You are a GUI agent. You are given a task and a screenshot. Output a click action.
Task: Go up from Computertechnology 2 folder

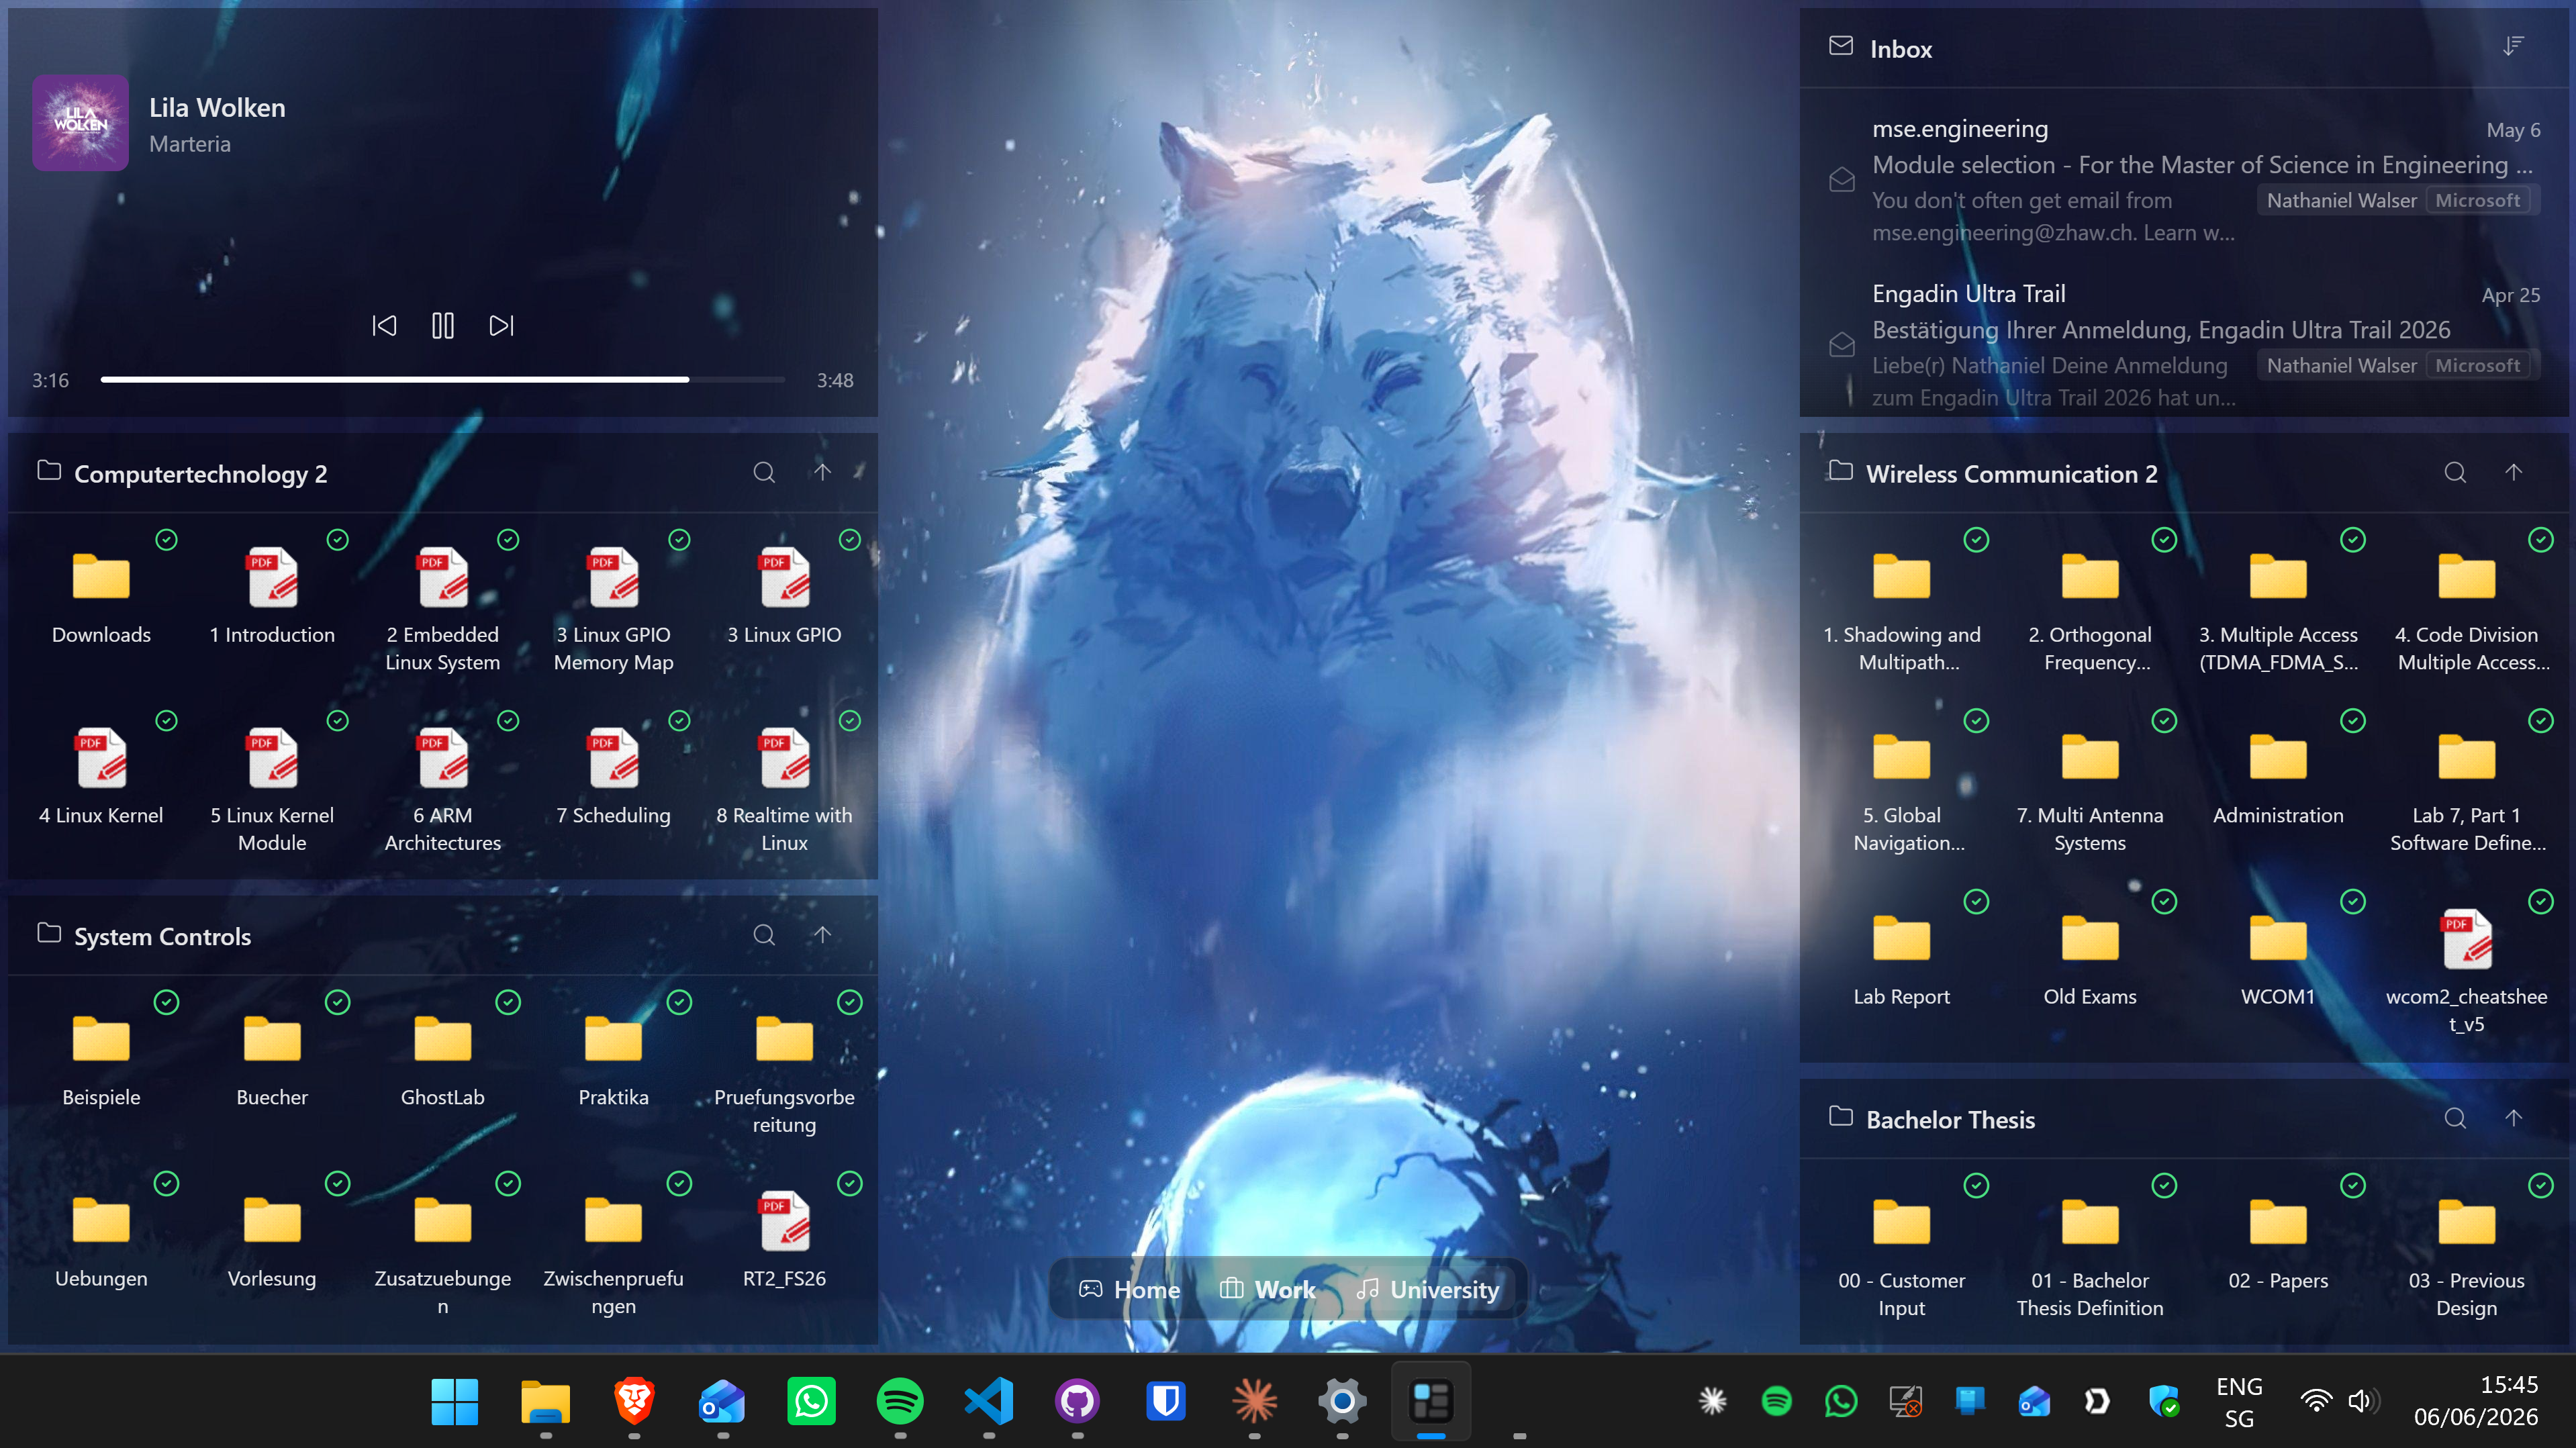coord(822,472)
